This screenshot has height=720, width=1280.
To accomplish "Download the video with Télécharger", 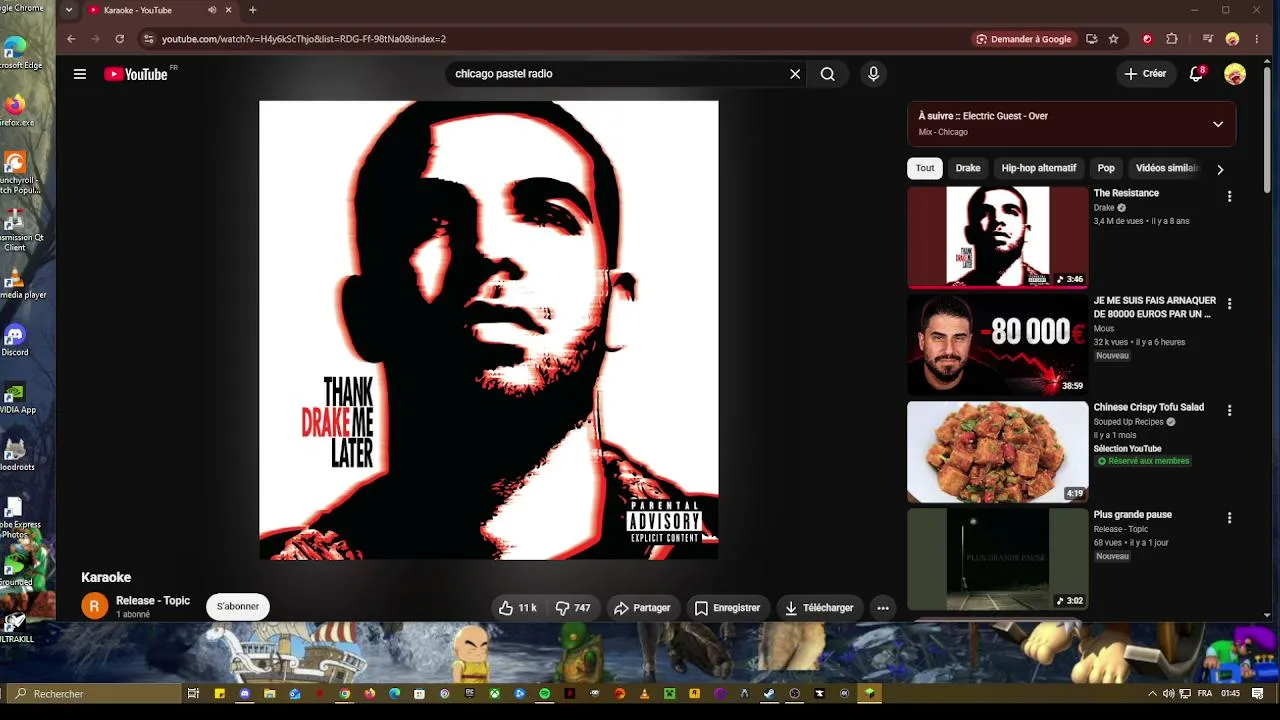I will click(819, 608).
